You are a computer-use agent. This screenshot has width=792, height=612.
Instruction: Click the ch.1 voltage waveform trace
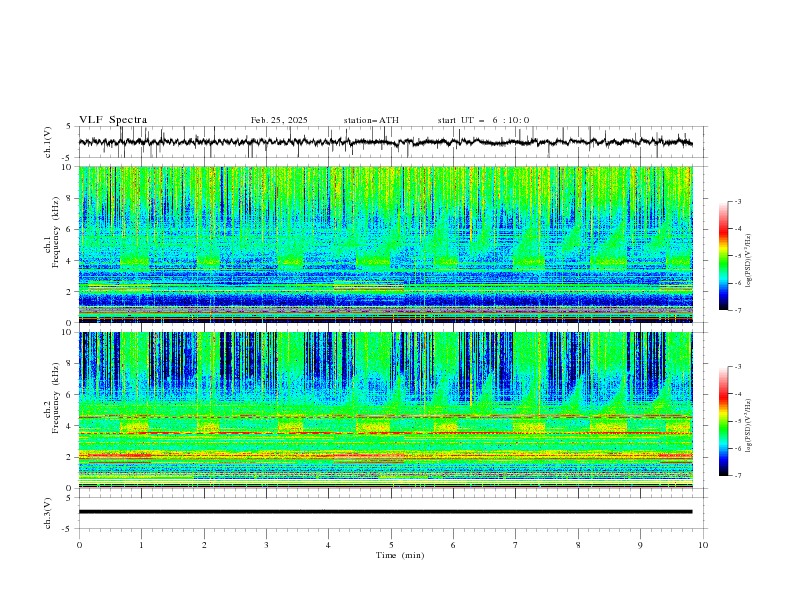(385, 142)
